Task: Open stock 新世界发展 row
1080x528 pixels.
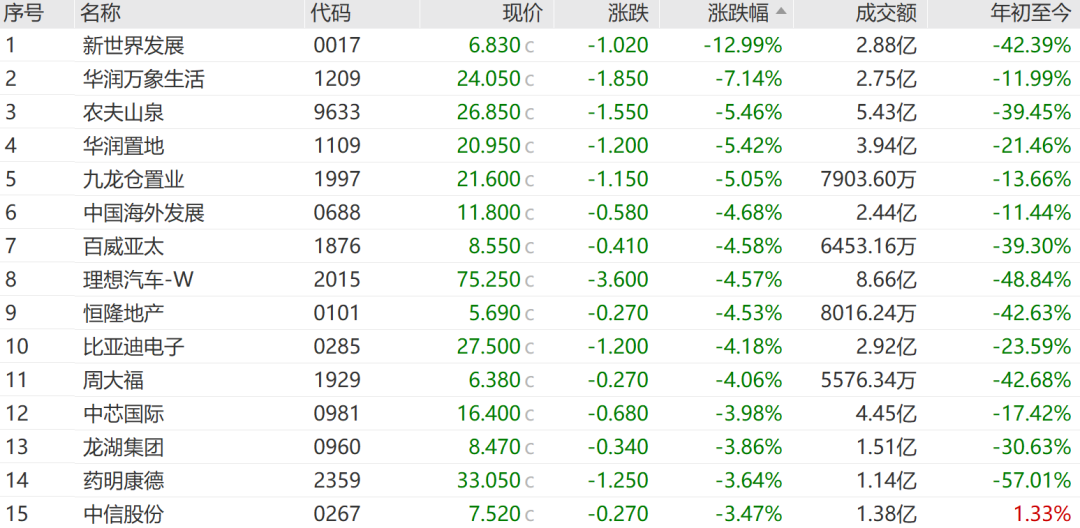Action: tap(540, 45)
